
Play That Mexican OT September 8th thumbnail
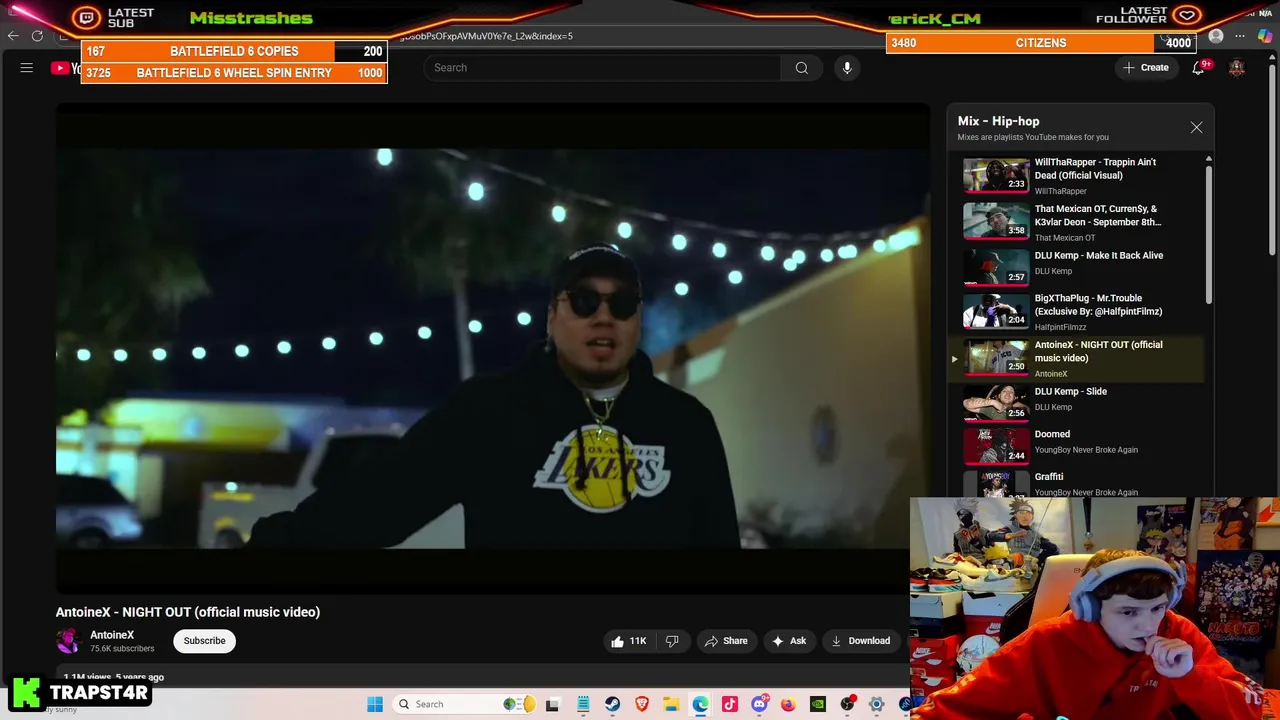click(x=996, y=221)
